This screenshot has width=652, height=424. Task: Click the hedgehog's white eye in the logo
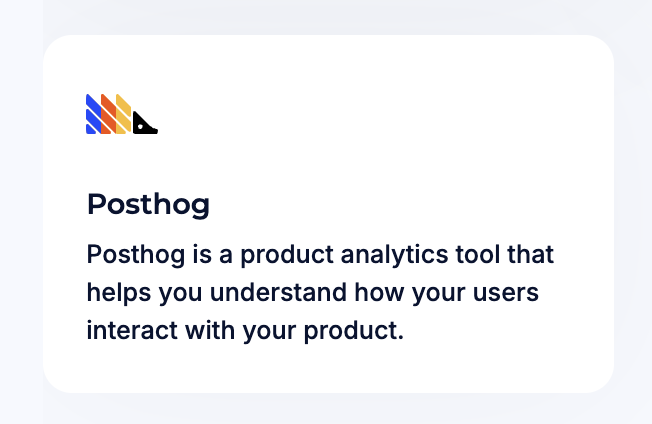pyautogui.click(x=141, y=126)
